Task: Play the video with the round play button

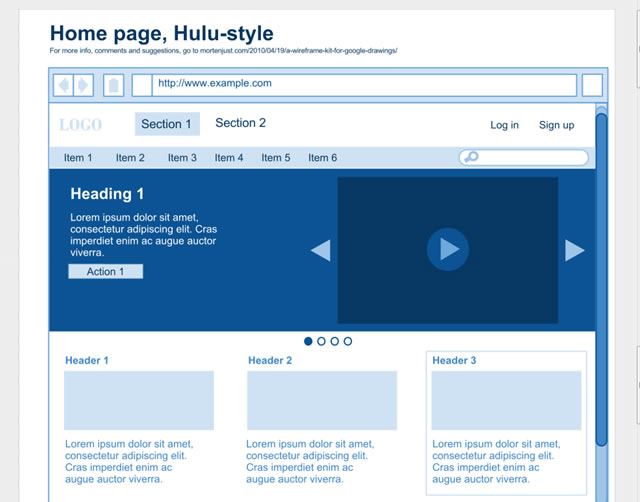Action: coord(448,249)
